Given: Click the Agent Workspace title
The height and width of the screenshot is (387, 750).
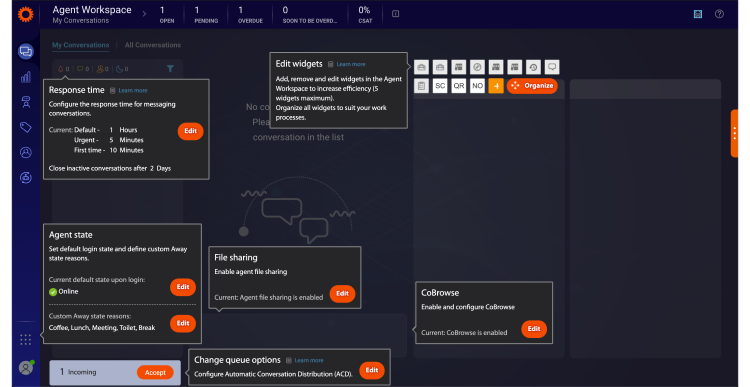Looking at the screenshot, I should coord(92,10).
